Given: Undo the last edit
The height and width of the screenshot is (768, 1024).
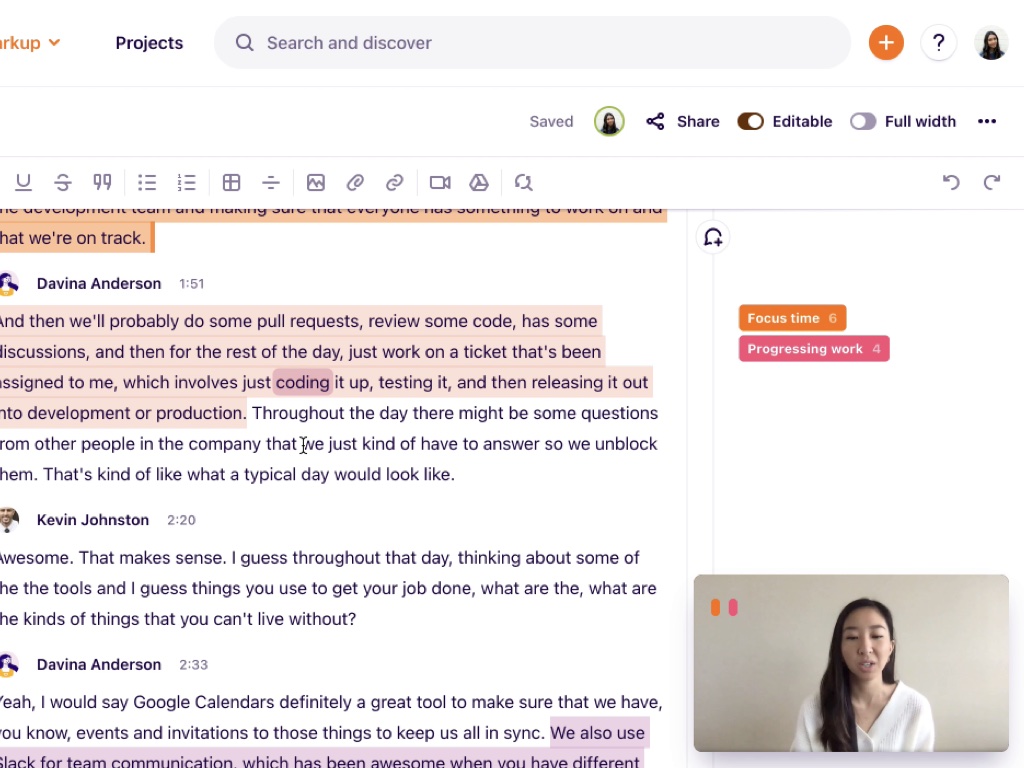Looking at the screenshot, I should 951,182.
